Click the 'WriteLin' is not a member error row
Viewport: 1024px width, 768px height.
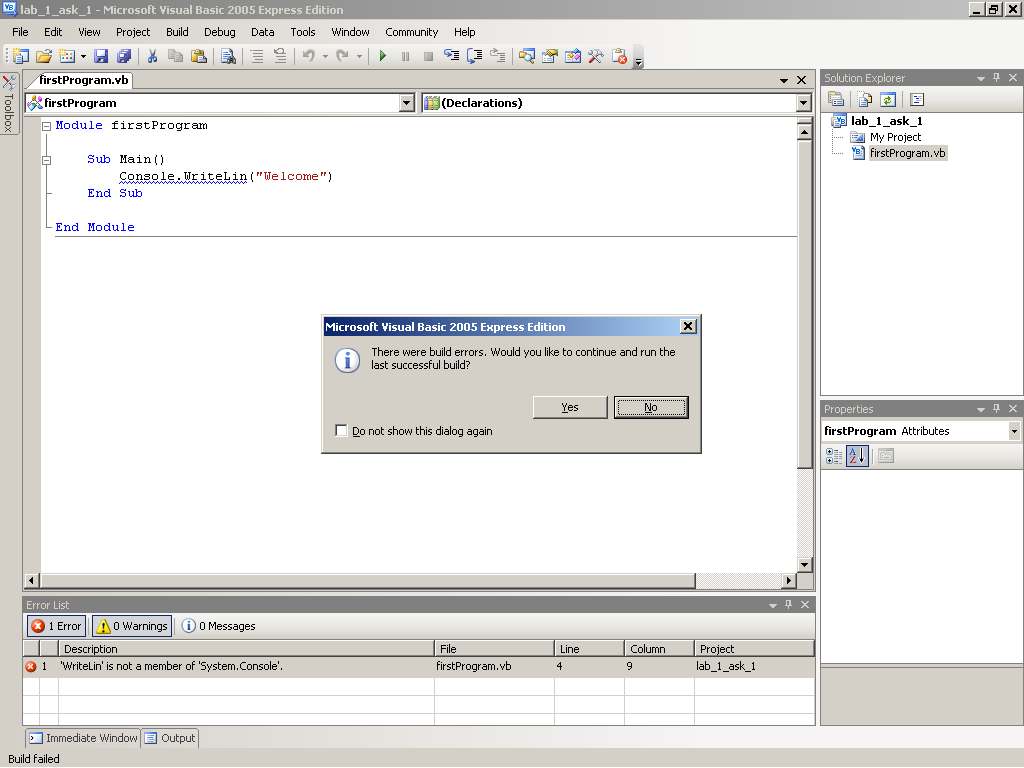pos(419,666)
